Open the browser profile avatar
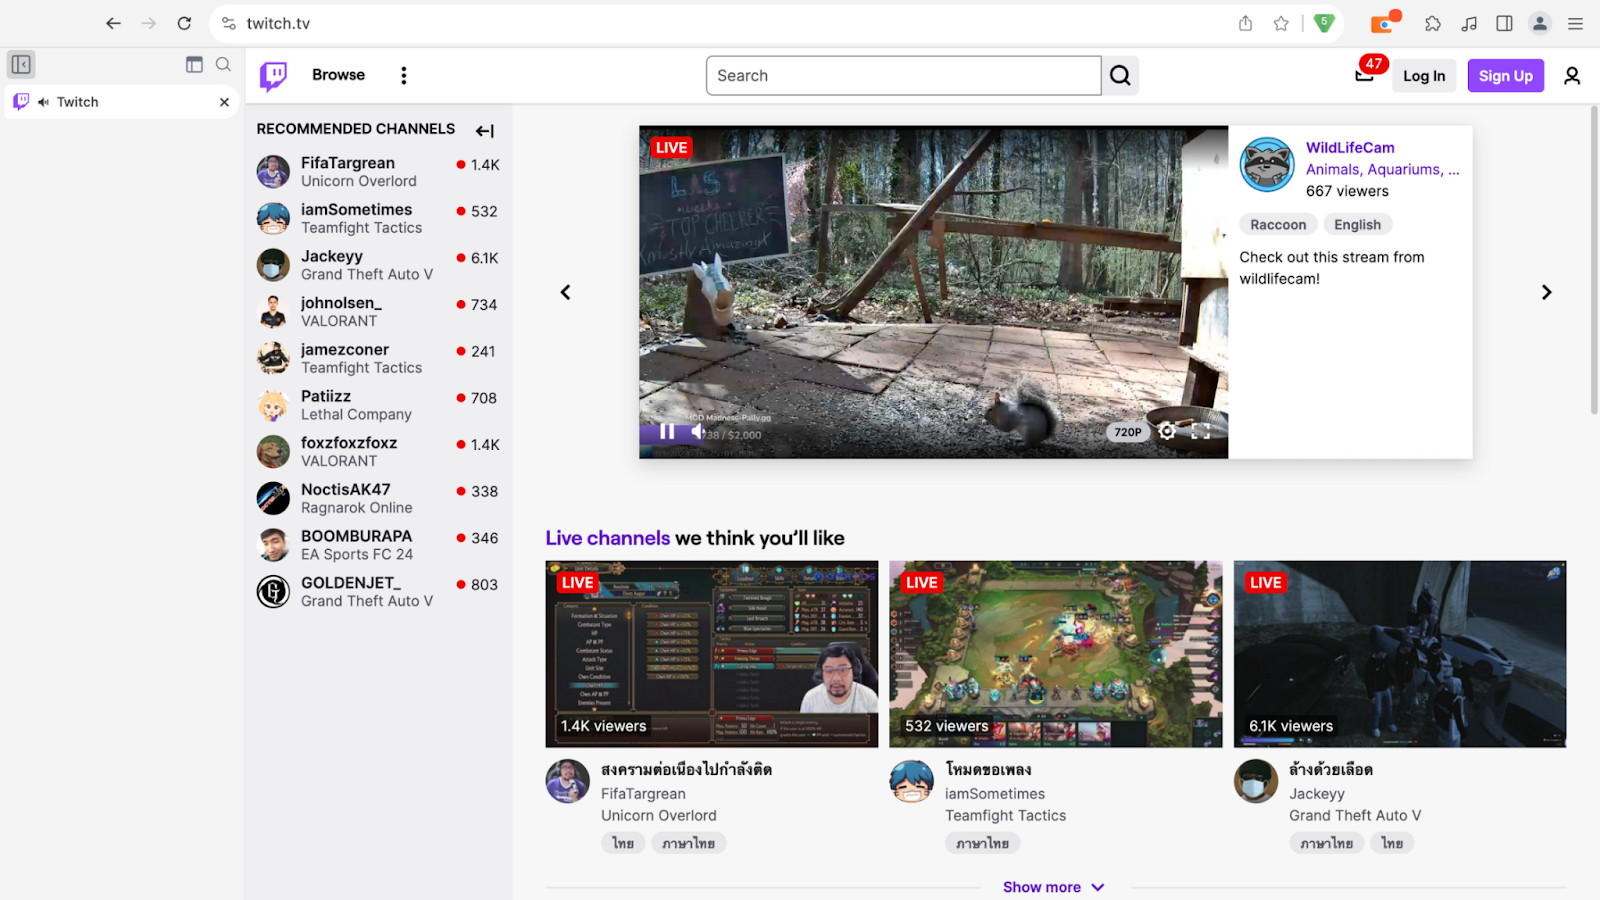 (x=1540, y=23)
